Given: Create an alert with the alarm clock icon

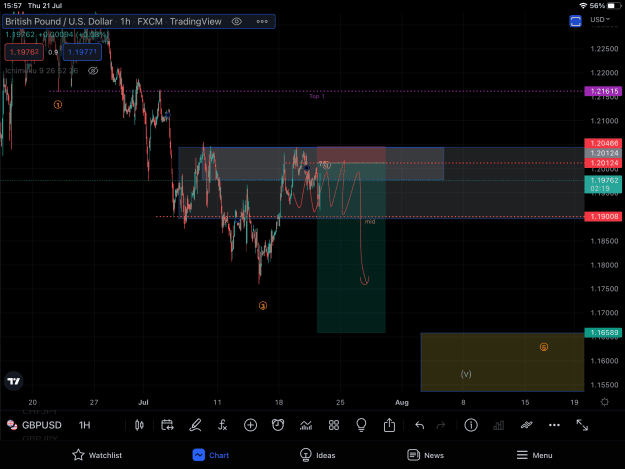Looking at the screenshot, I should point(278,425).
